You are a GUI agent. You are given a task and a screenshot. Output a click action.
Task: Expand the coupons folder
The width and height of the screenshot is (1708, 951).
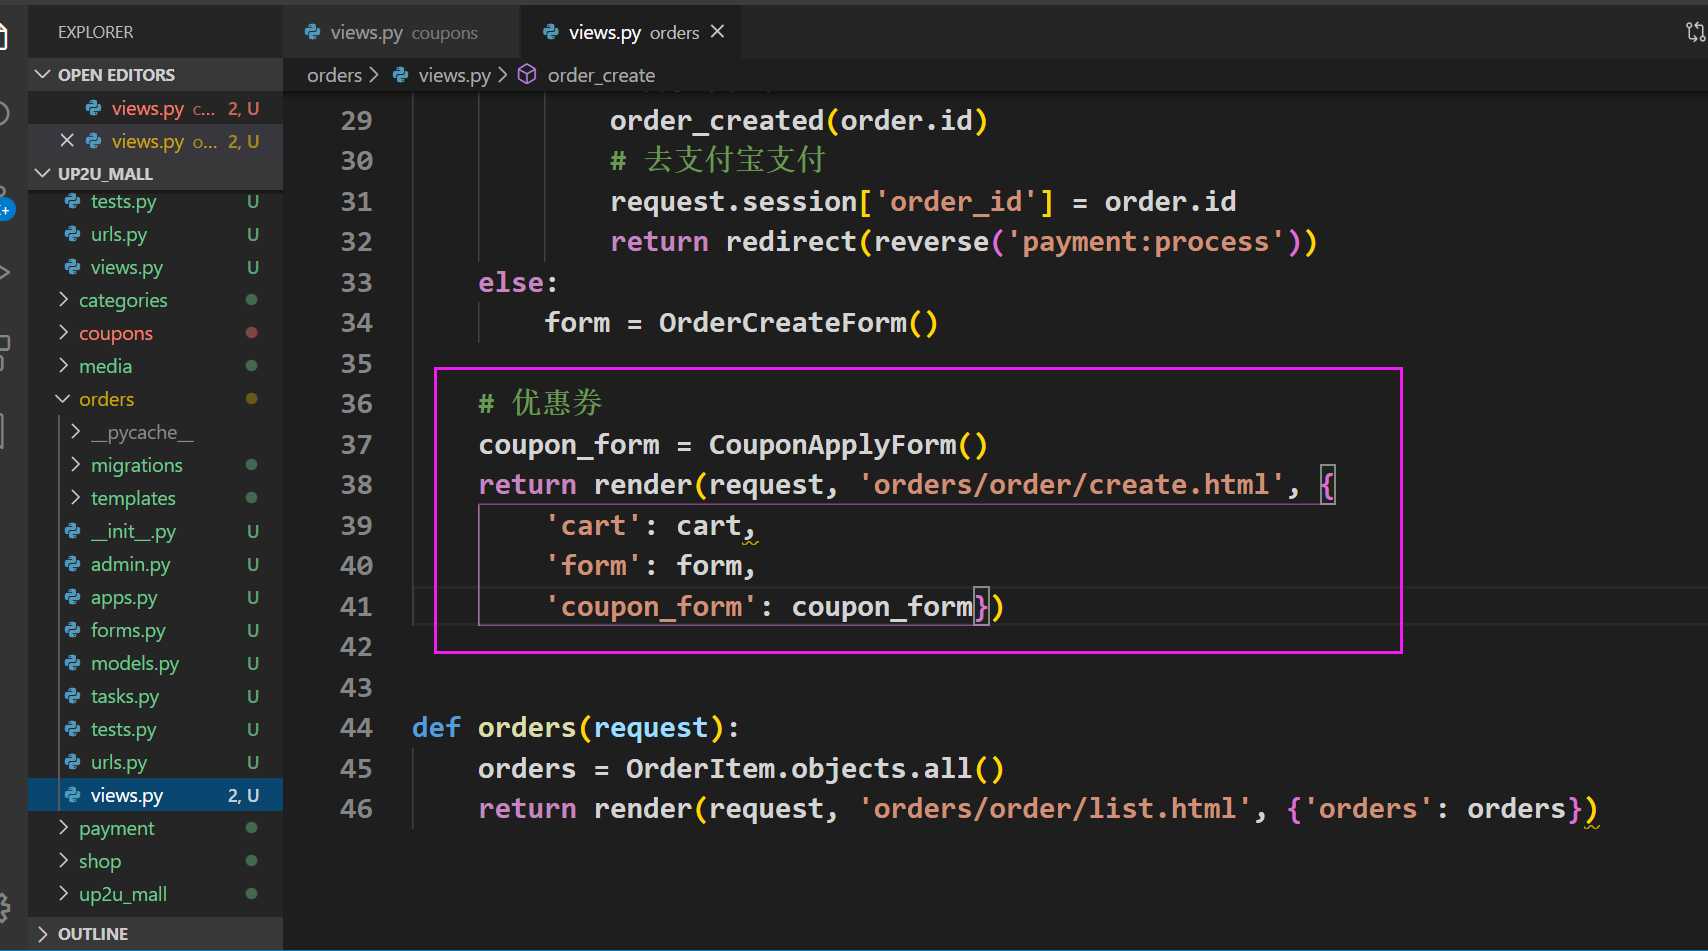pos(155,333)
